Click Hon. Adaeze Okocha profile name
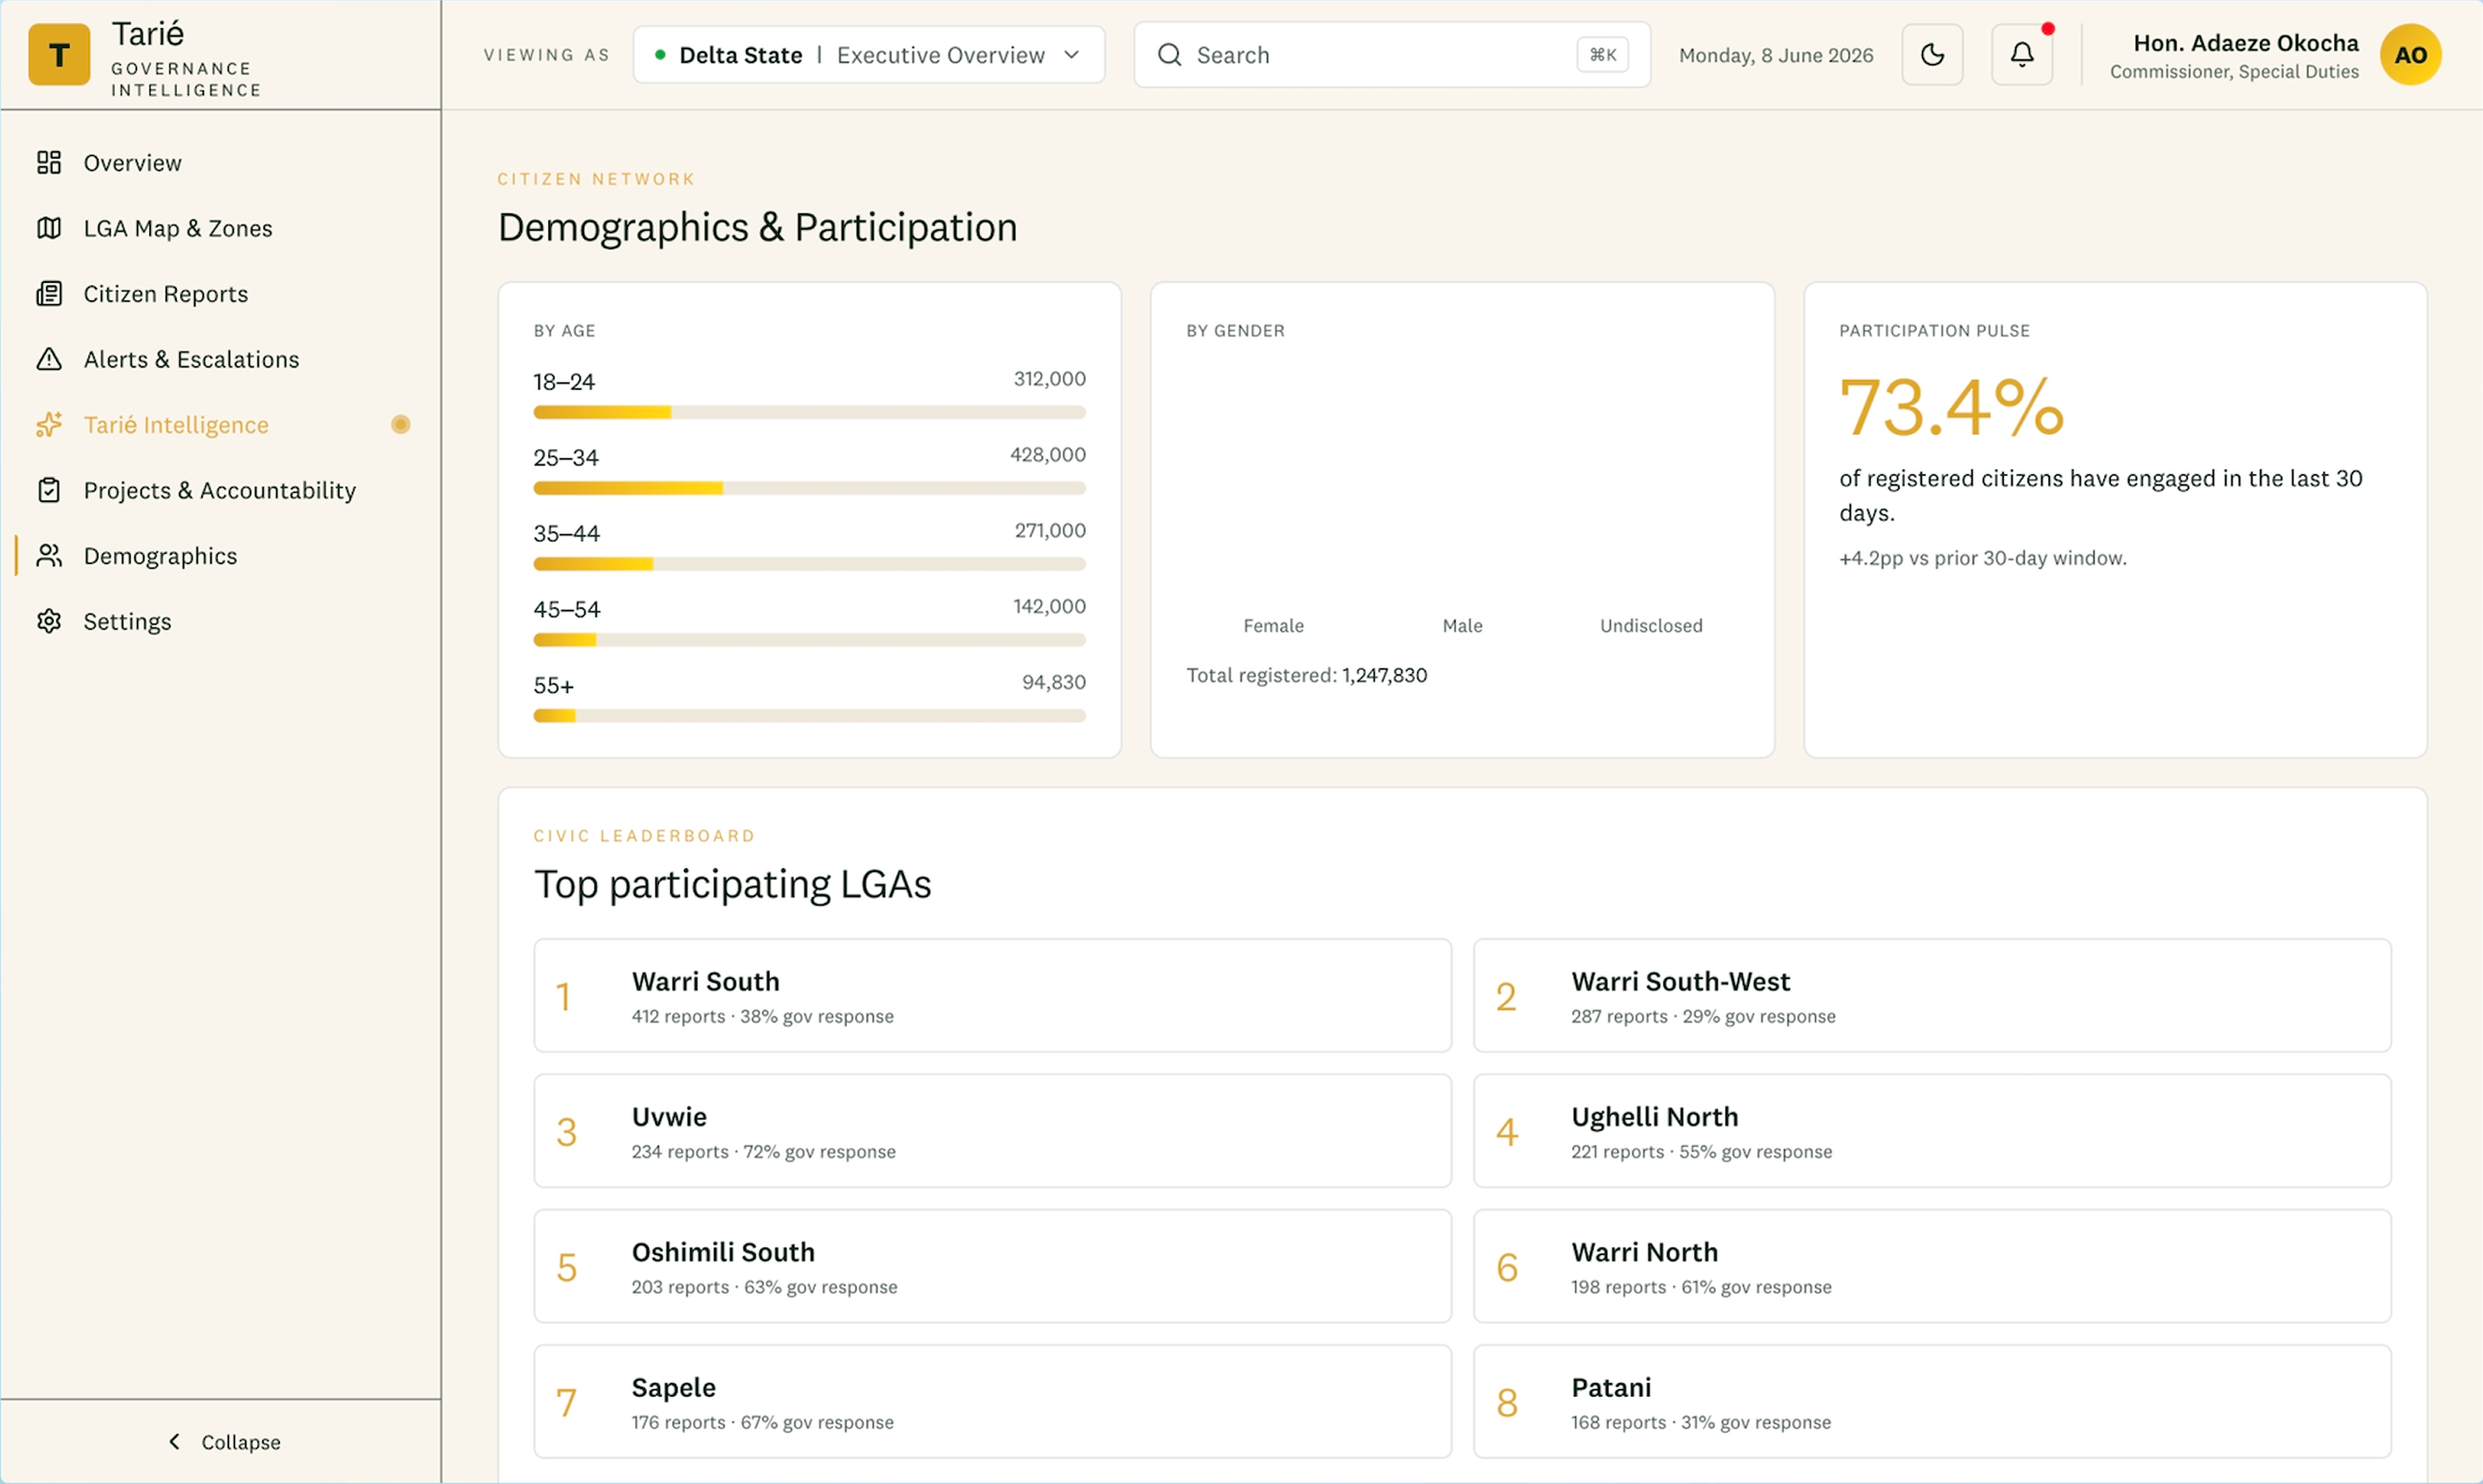 (x=2245, y=43)
